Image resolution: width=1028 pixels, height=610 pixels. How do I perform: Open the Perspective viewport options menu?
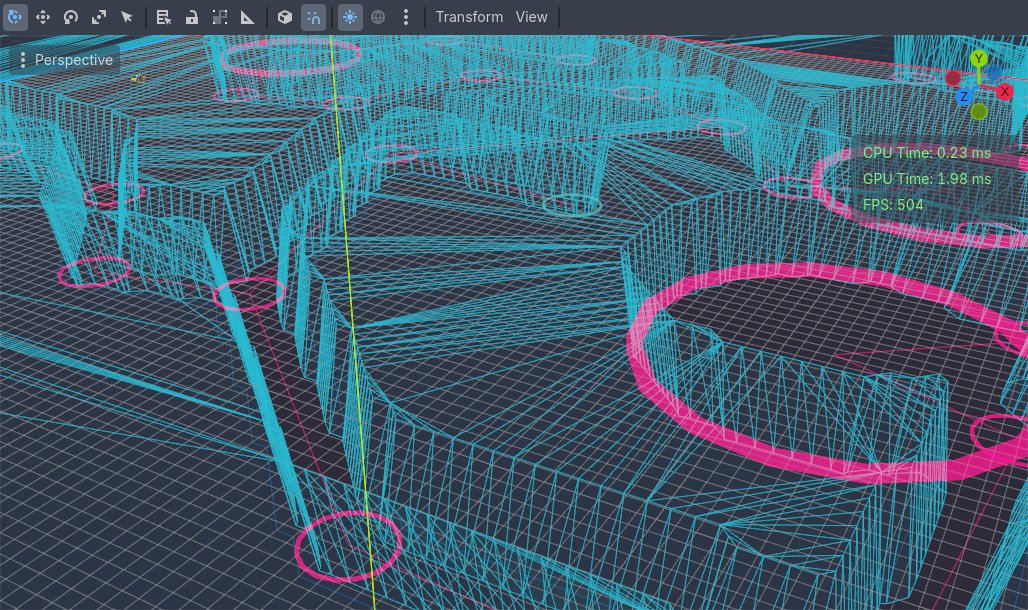point(23,60)
